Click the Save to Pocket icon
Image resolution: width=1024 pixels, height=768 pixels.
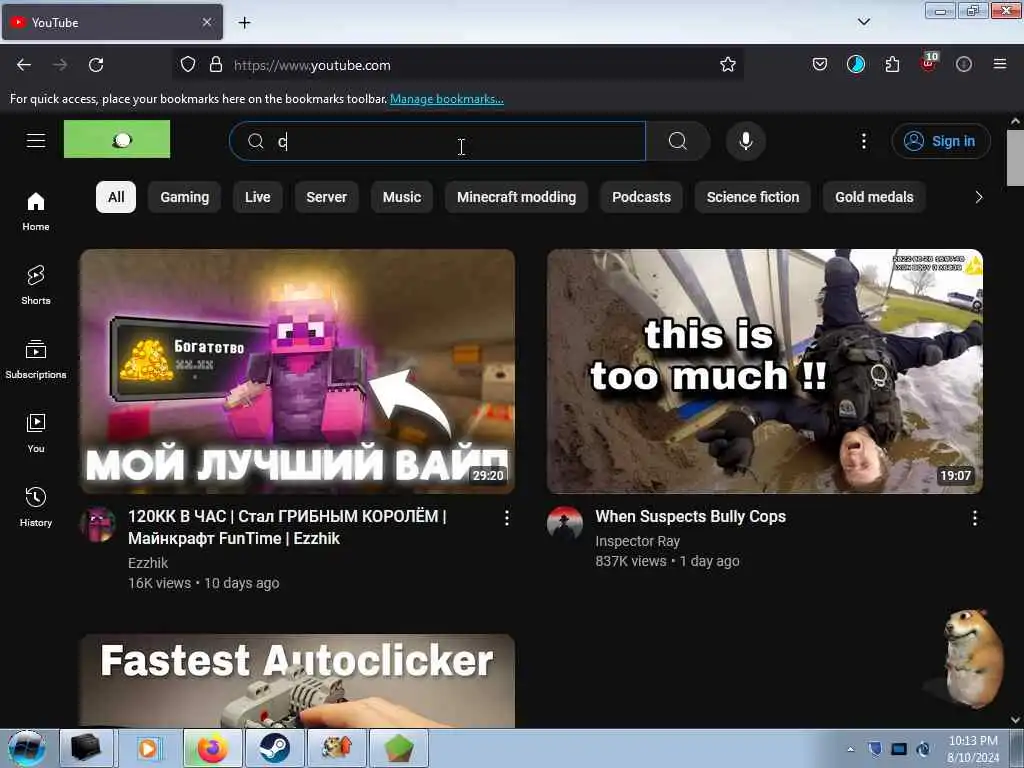coord(820,65)
